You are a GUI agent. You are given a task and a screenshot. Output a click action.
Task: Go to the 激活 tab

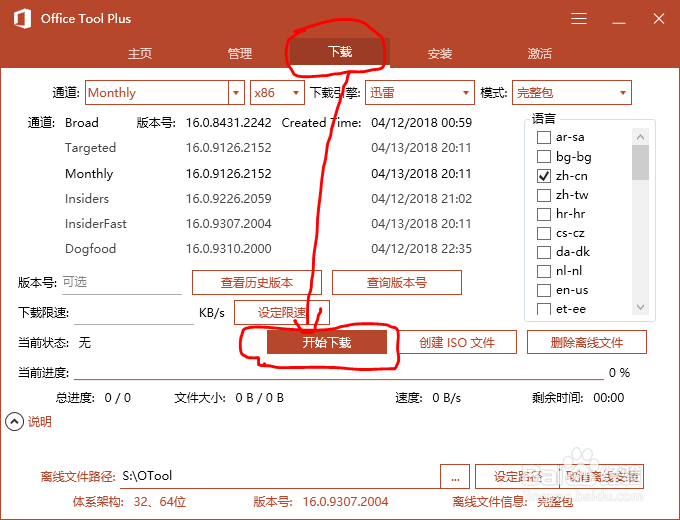pos(539,53)
